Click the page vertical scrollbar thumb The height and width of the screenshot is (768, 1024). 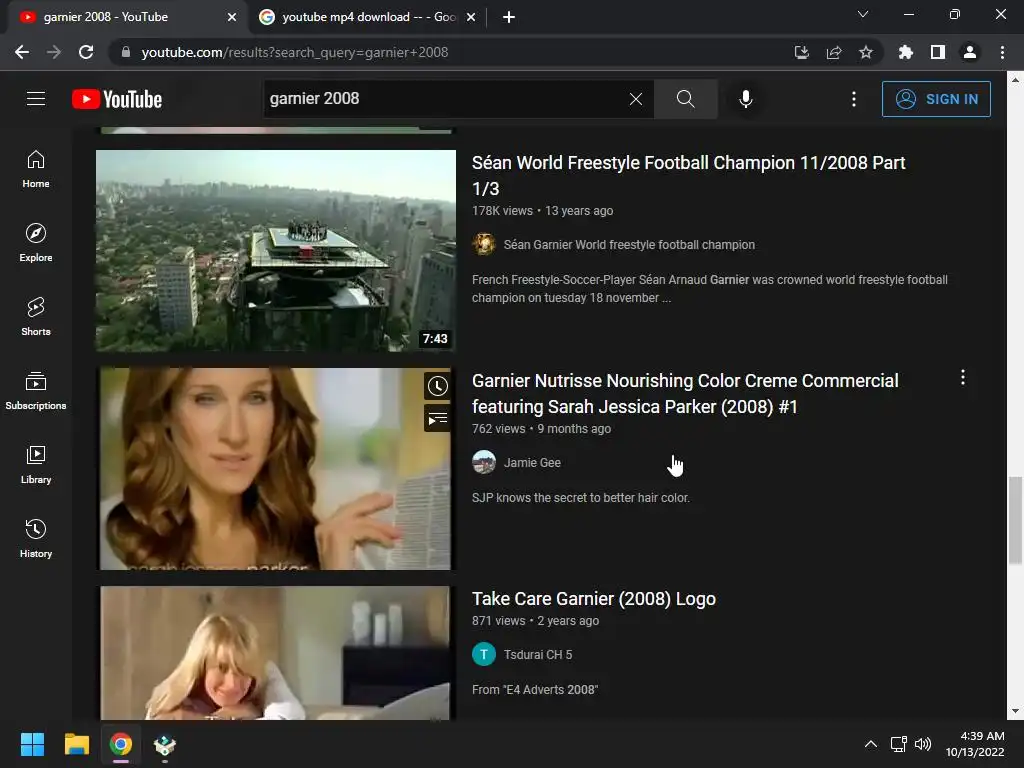[x=1016, y=520]
